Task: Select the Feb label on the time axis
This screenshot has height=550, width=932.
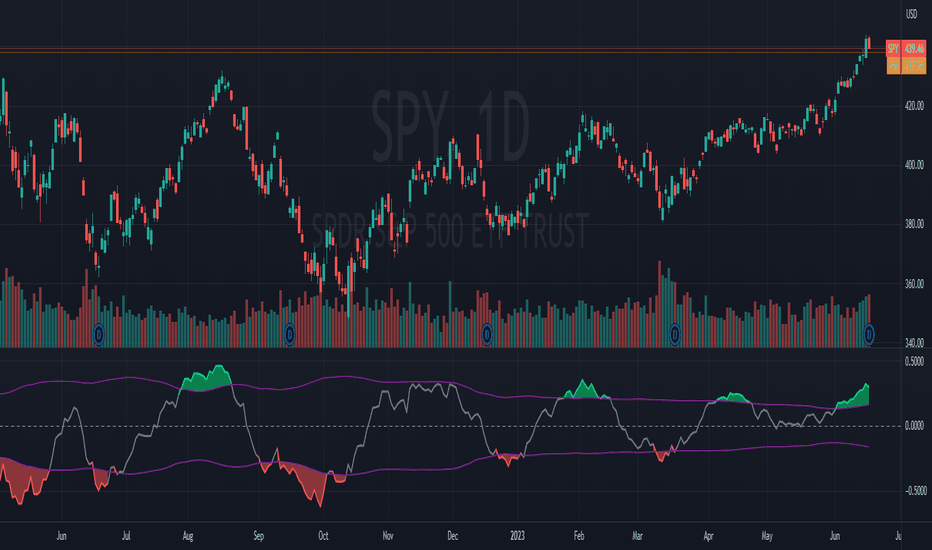Action: [579, 536]
